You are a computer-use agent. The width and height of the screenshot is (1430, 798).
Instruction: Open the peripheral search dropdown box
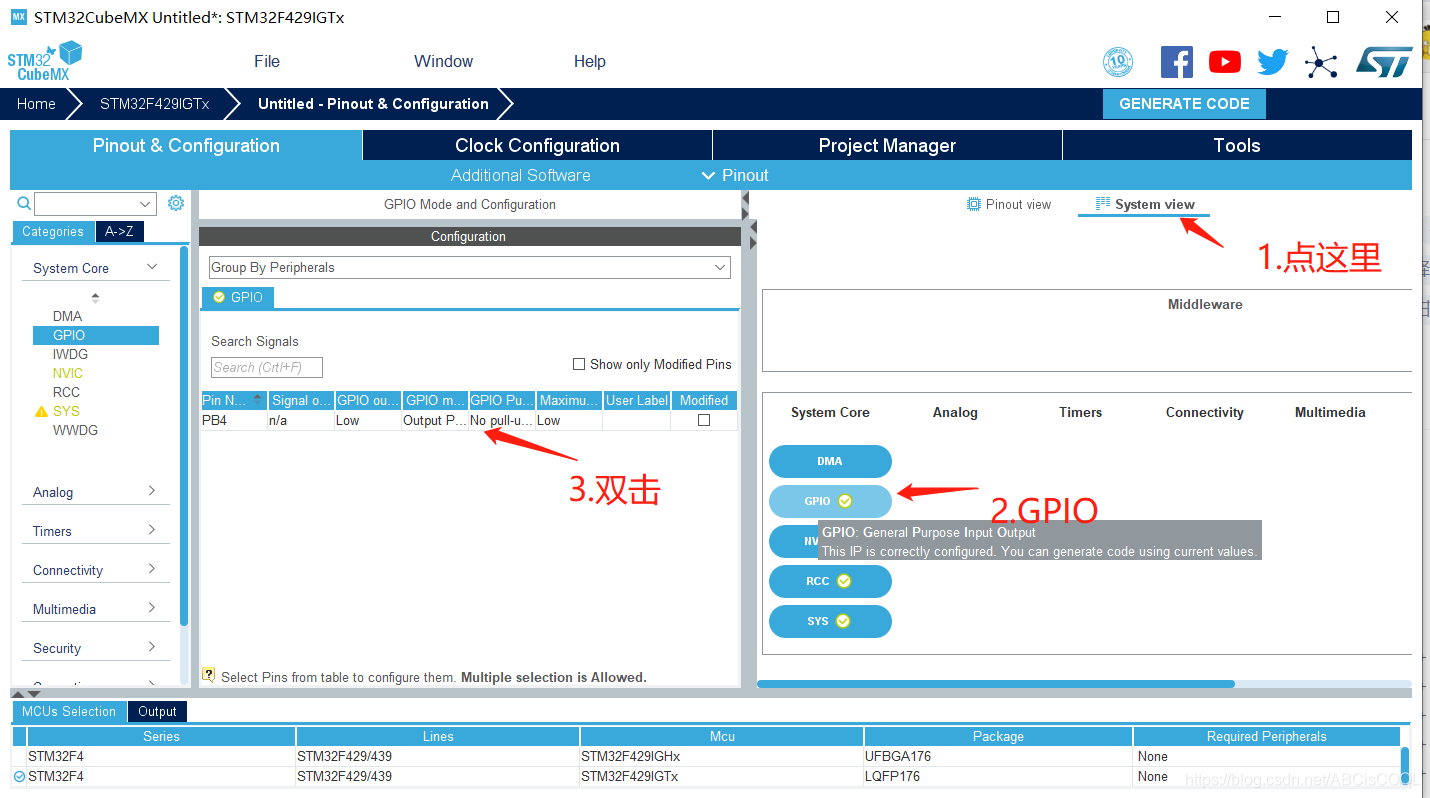click(x=95, y=204)
